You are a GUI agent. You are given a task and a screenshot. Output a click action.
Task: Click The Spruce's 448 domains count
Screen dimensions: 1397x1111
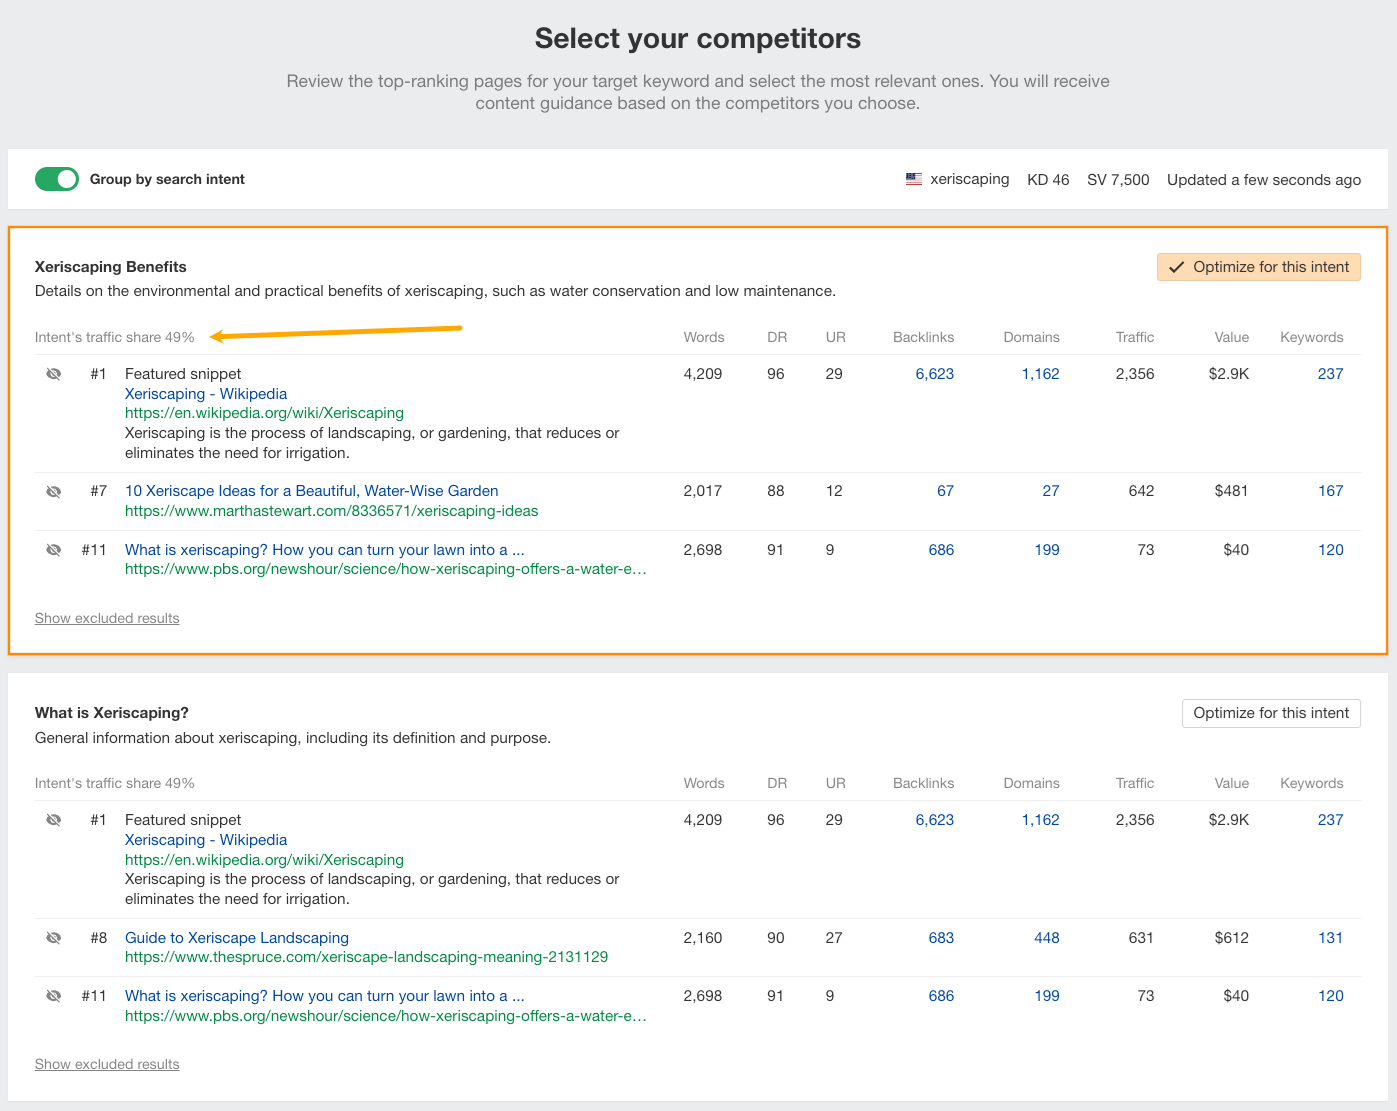(1046, 938)
